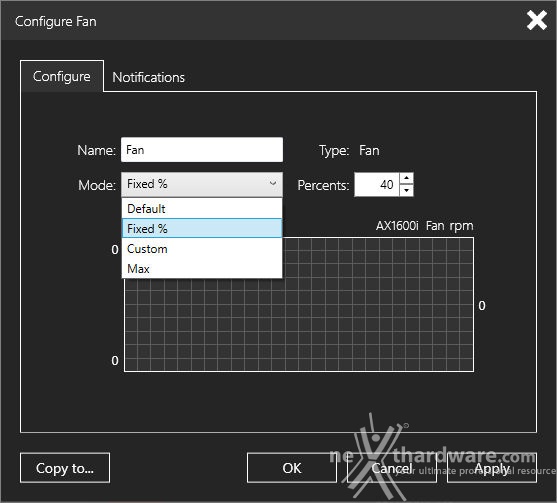Click inside the Percents number field
Viewport: 557px width, 503px height.
377,184
